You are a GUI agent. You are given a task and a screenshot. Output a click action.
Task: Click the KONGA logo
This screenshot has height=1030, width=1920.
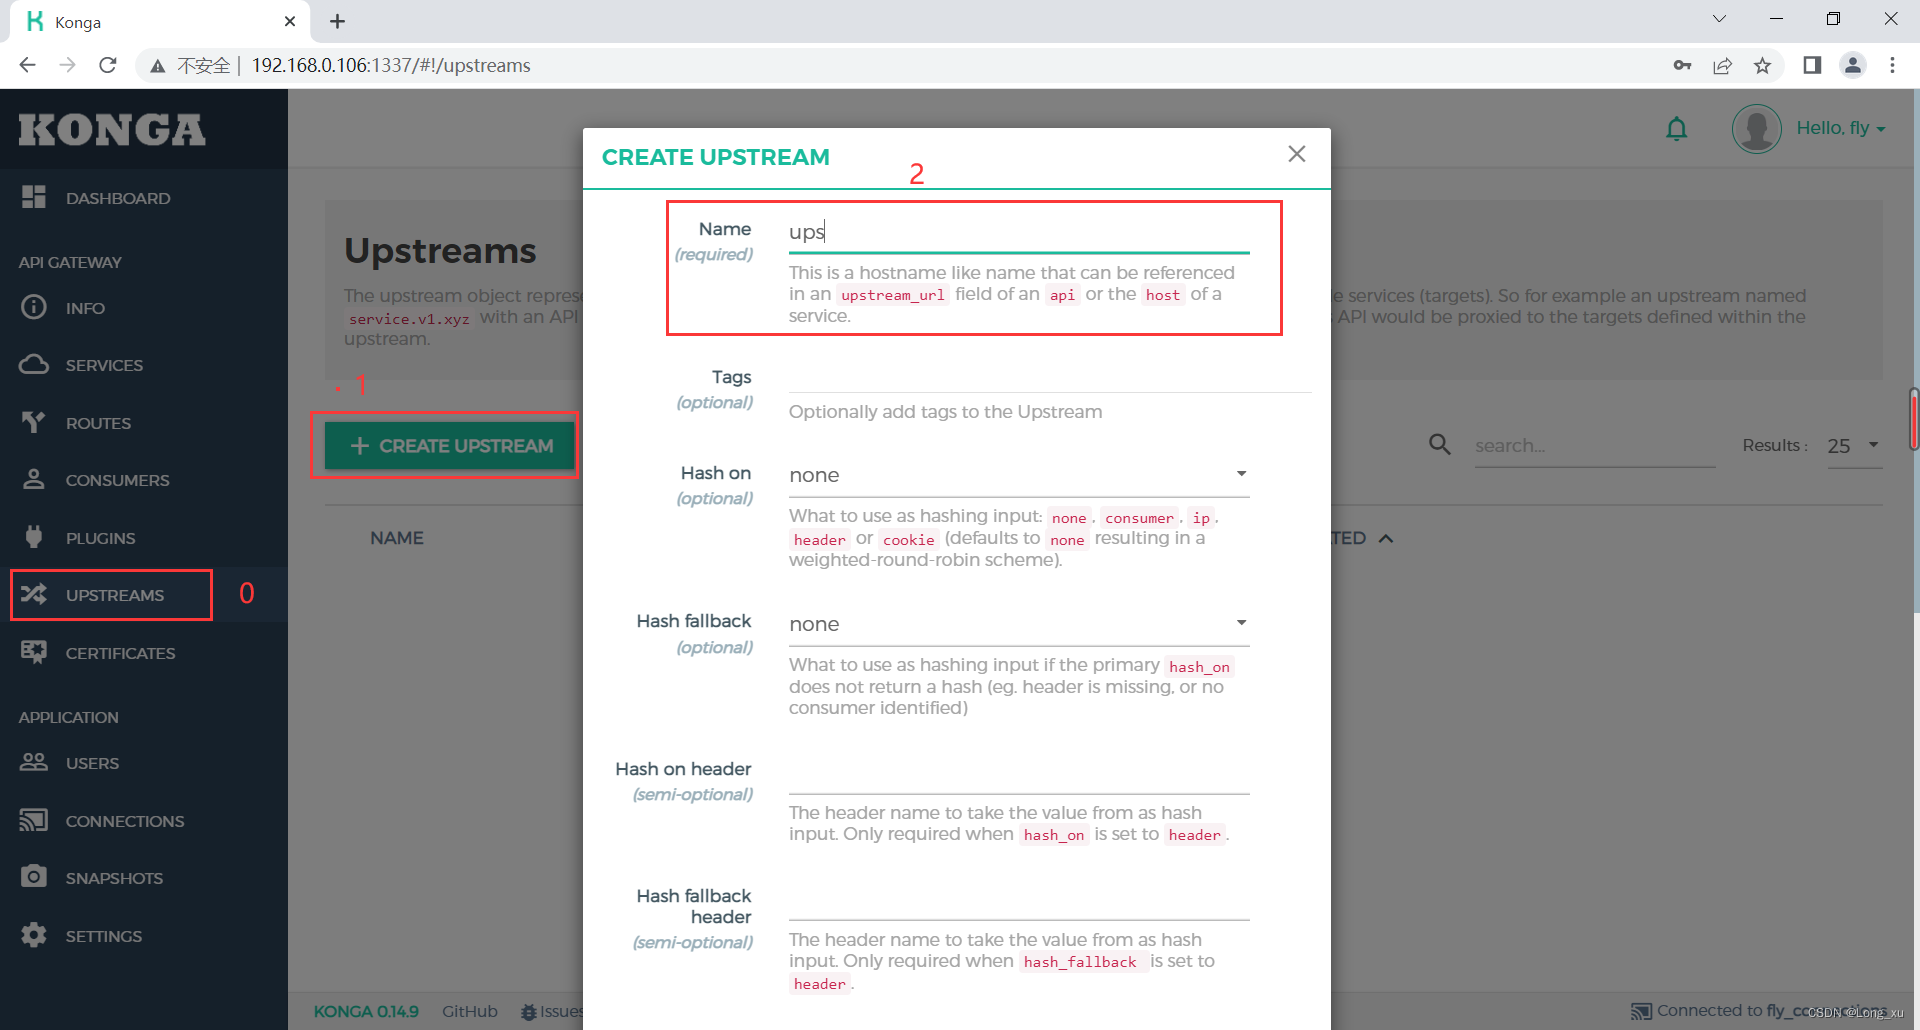pos(112,130)
